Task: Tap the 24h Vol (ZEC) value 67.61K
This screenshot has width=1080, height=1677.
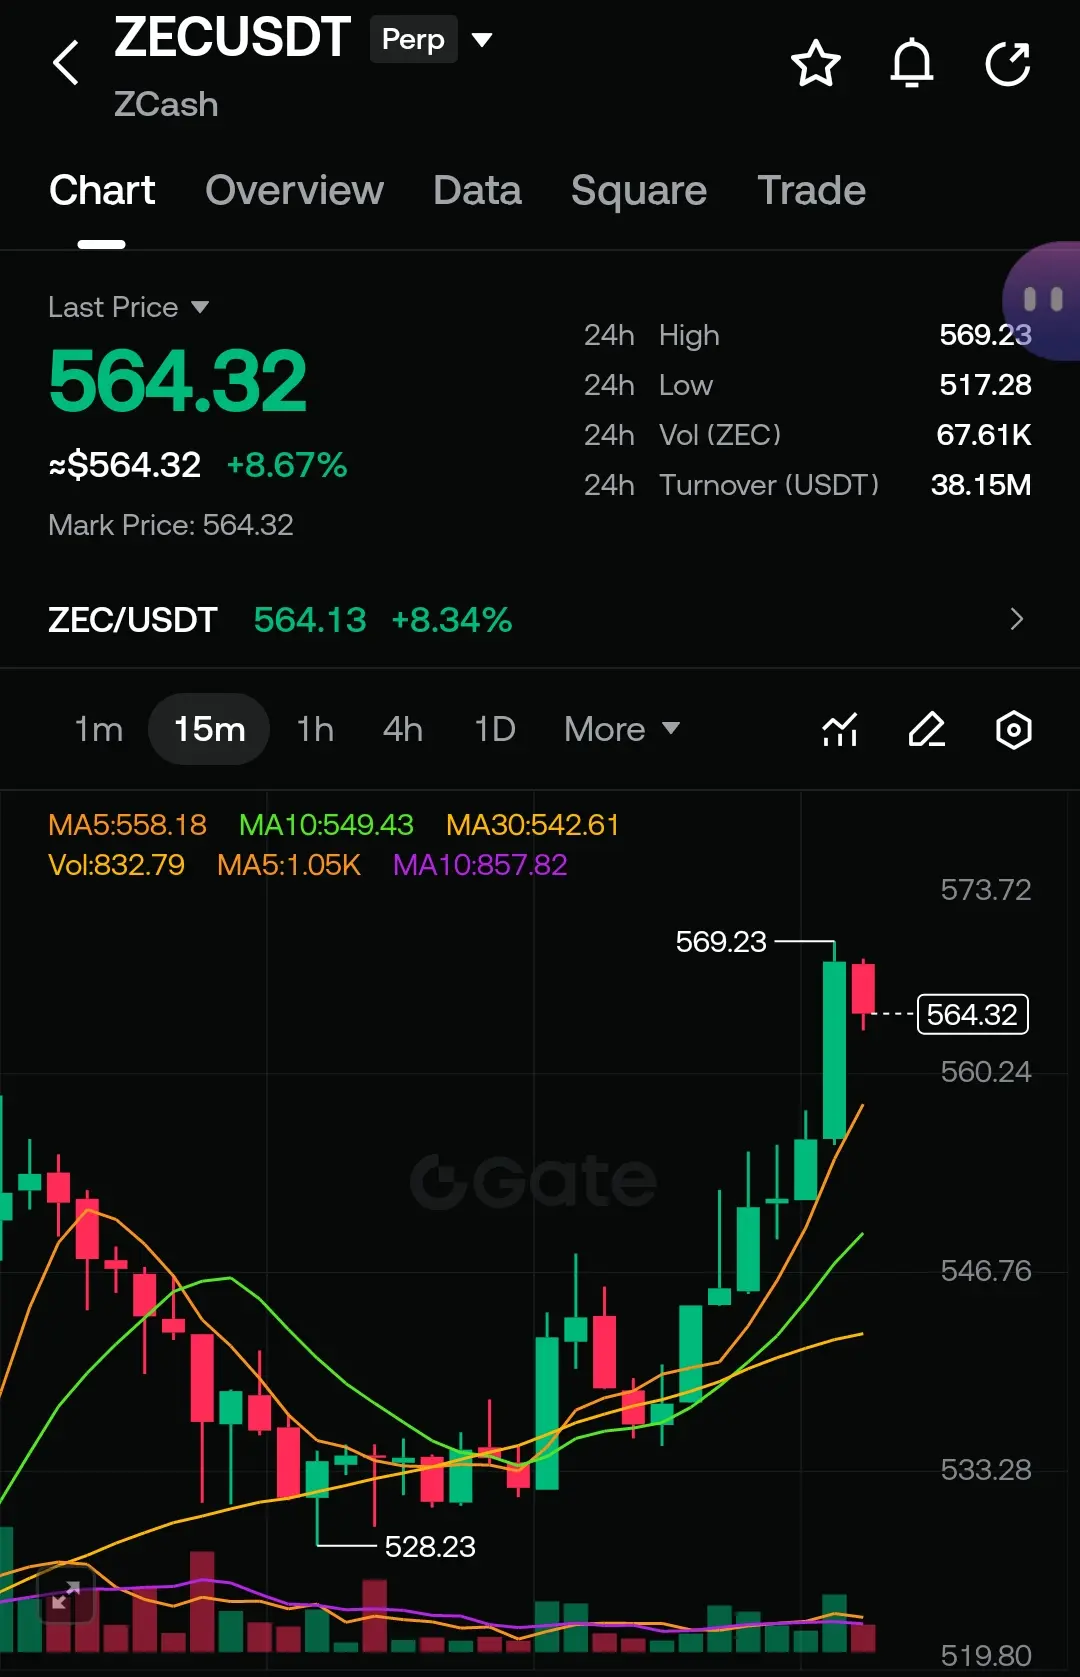Action: pos(983,435)
